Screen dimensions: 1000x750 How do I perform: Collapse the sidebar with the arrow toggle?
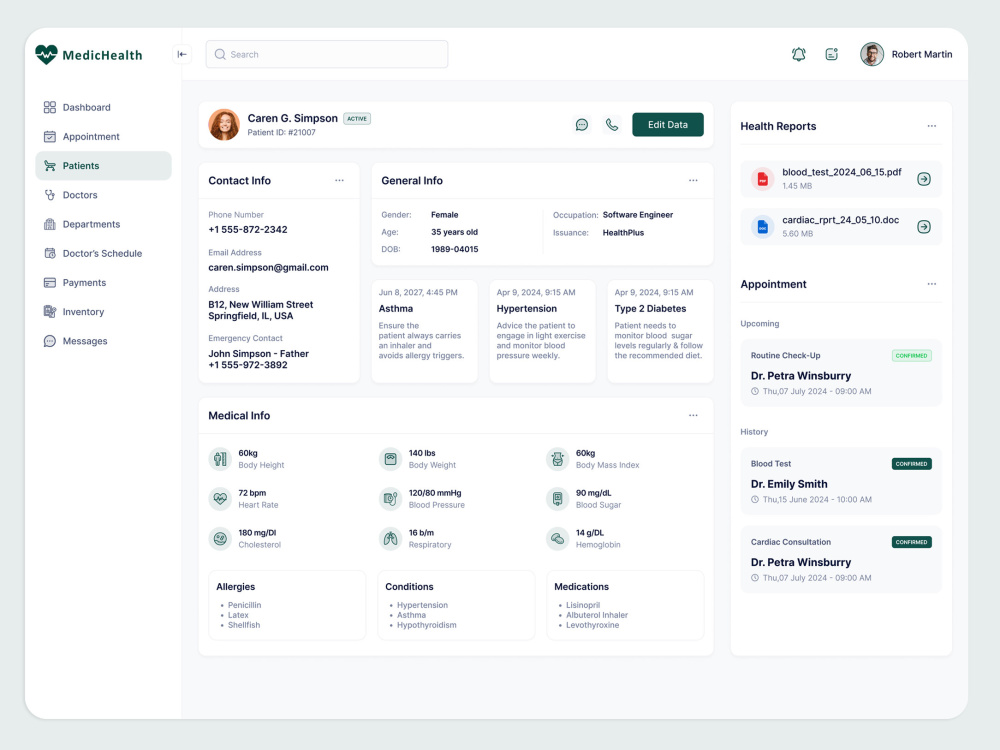[182, 54]
